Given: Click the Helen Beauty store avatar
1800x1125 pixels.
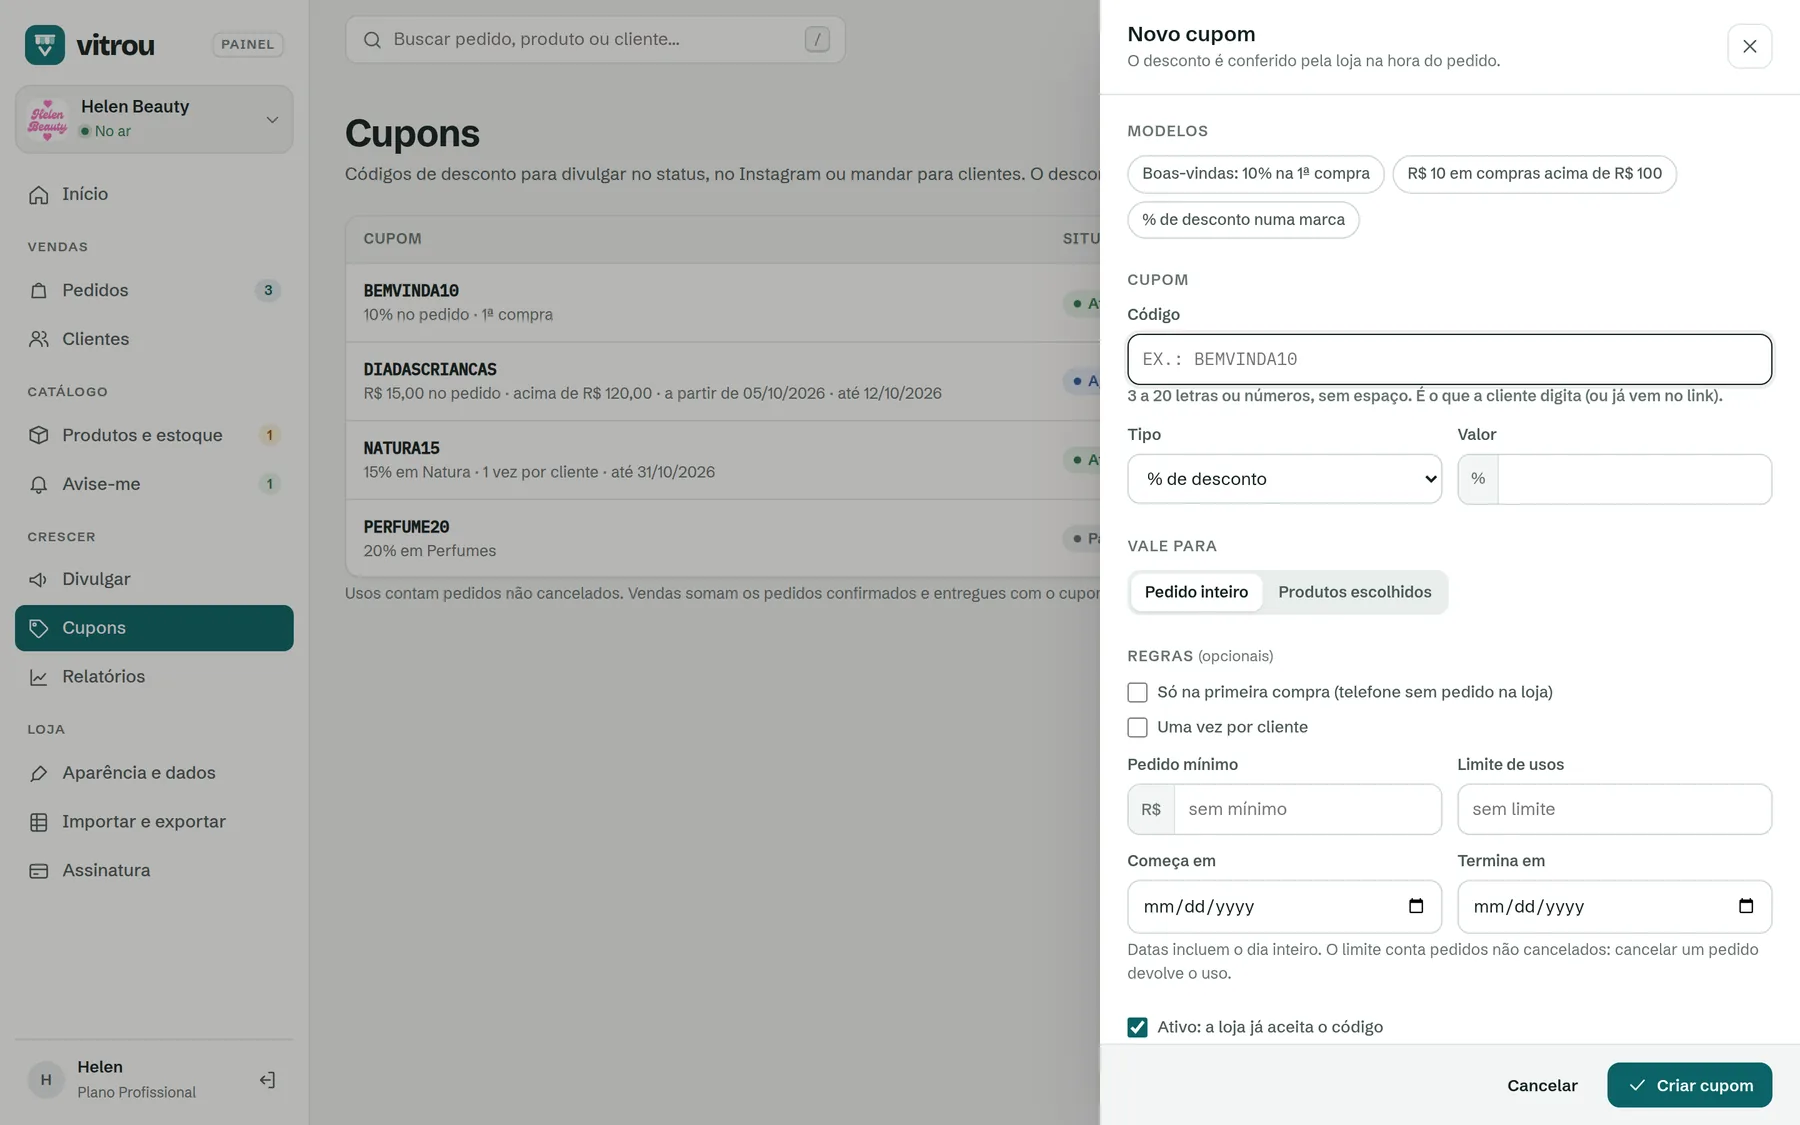Looking at the screenshot, I should click(x=48, y=119).
